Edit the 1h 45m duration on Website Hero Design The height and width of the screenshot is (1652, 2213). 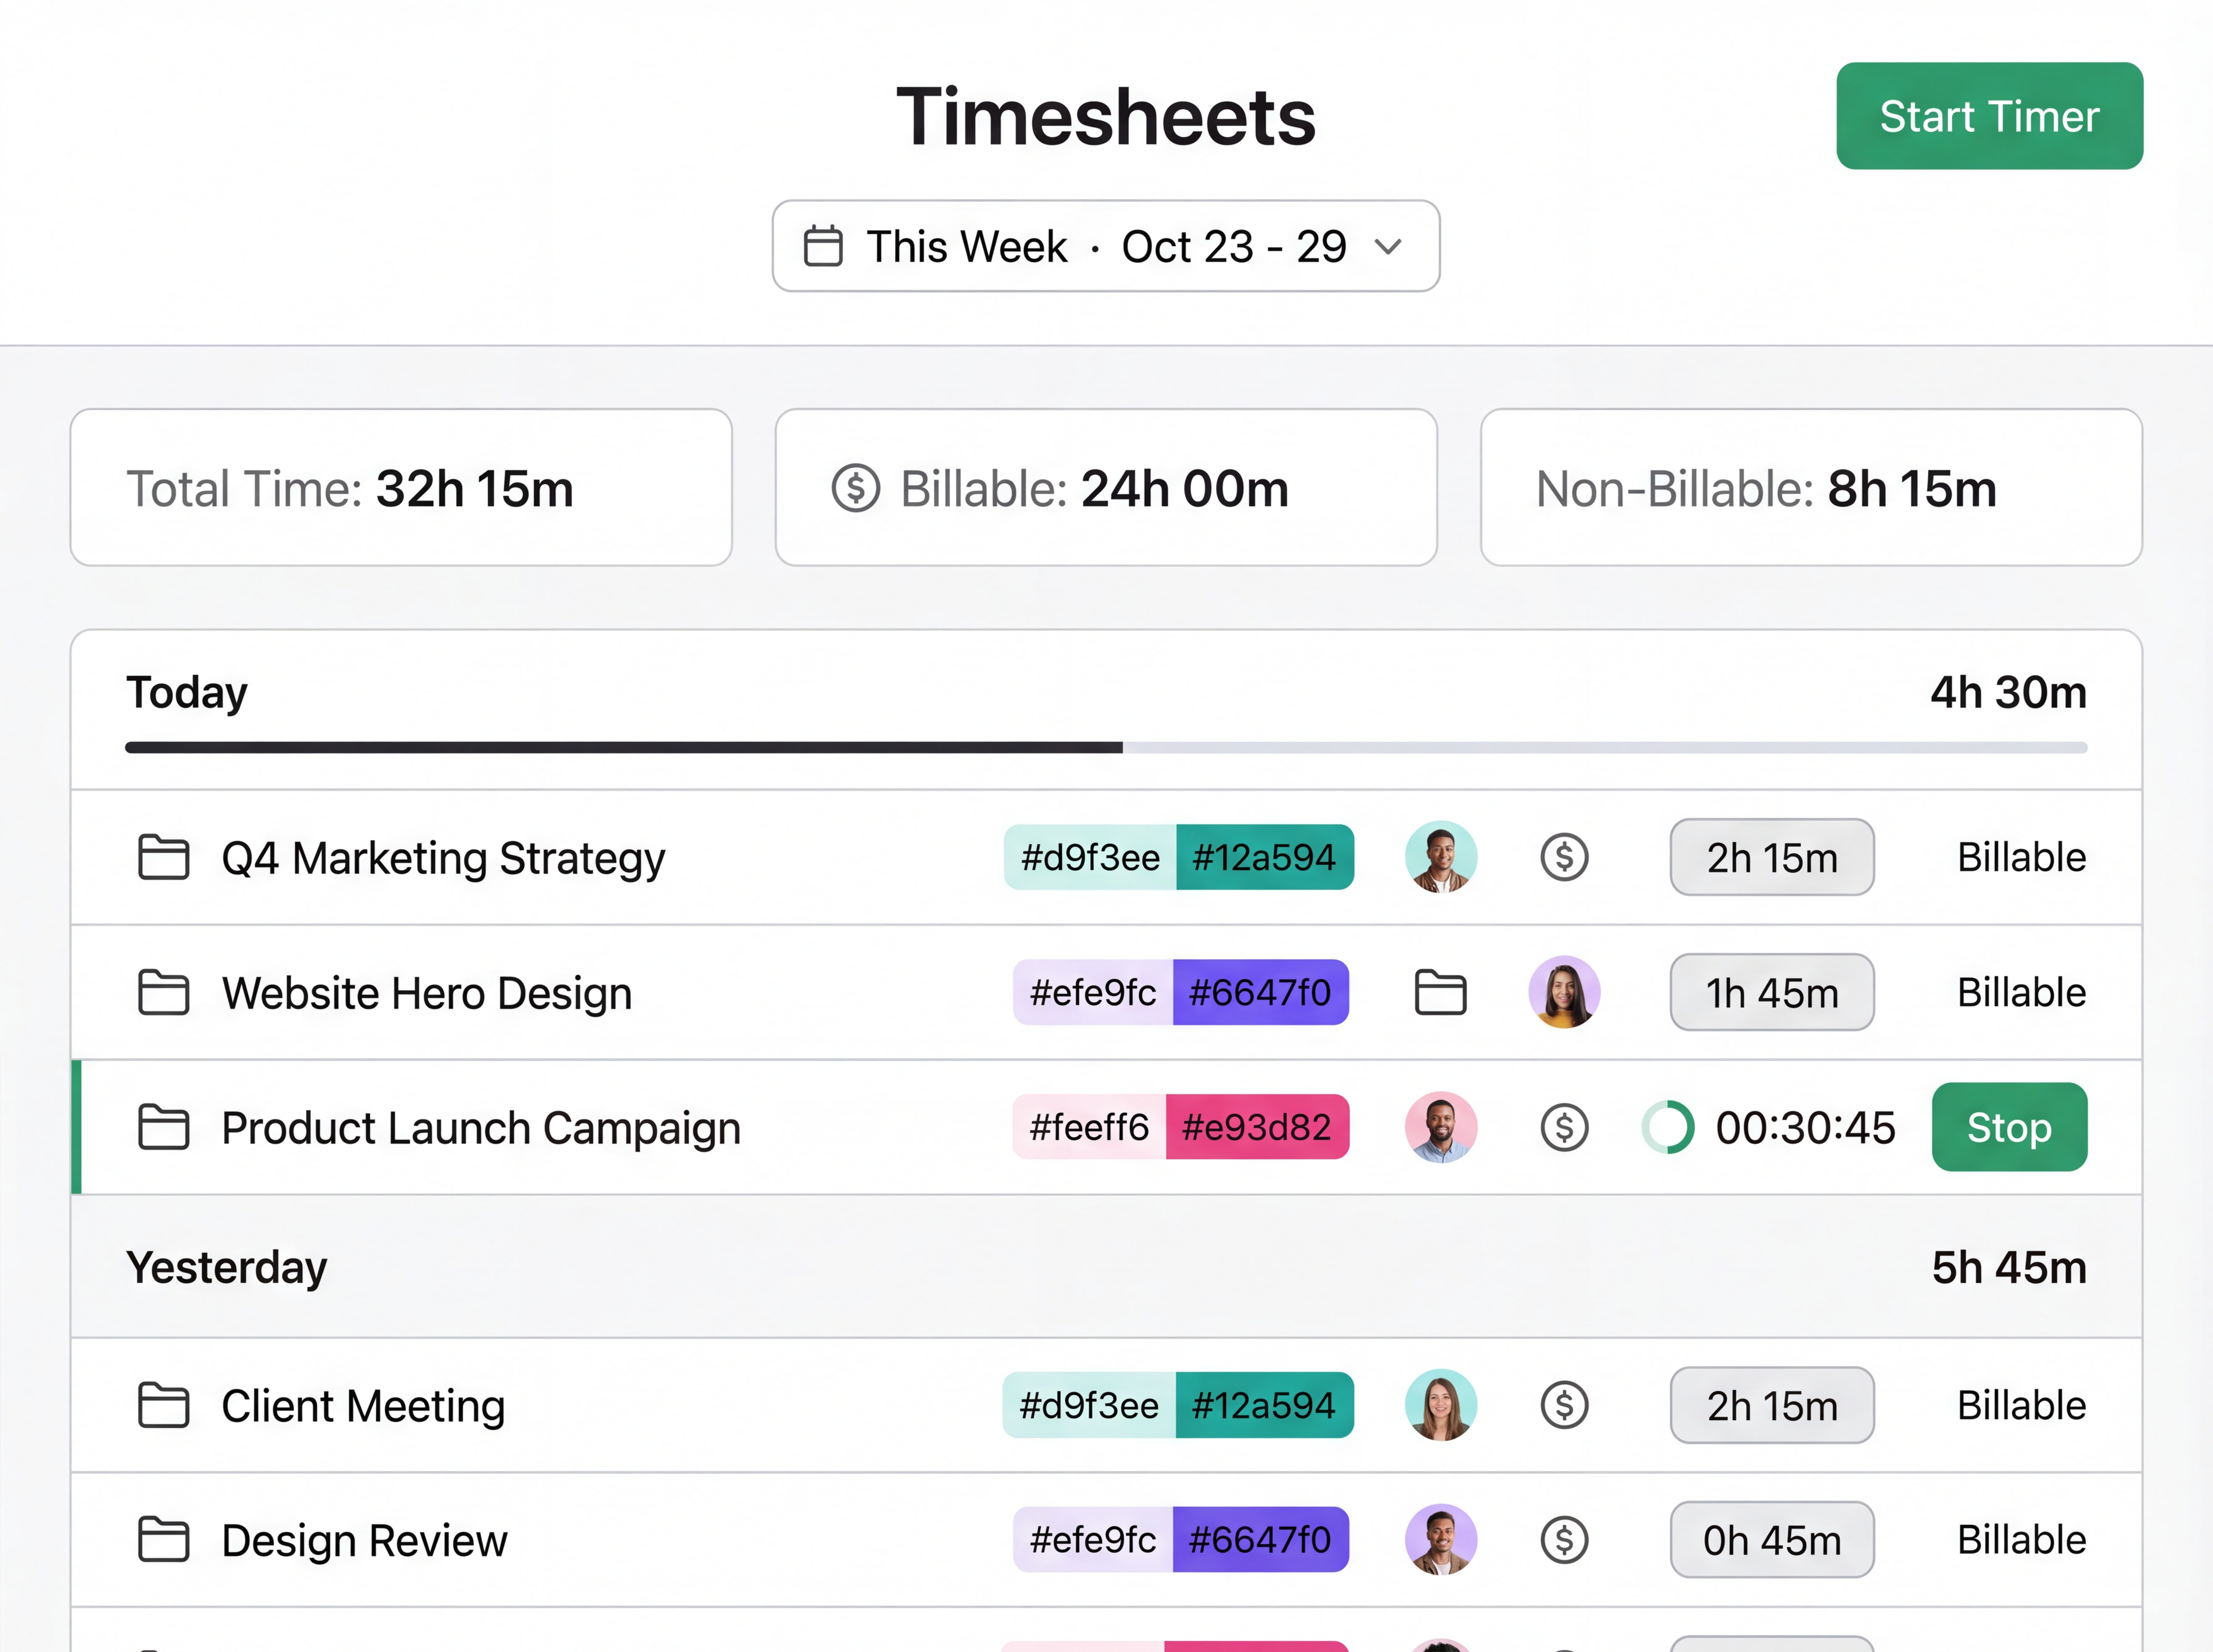(1771, 992)
